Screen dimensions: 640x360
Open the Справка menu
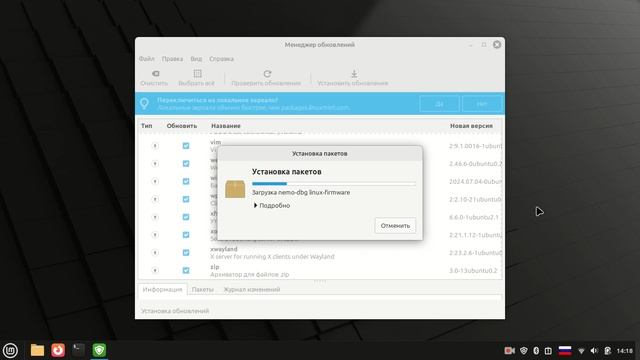coord(221,59)
